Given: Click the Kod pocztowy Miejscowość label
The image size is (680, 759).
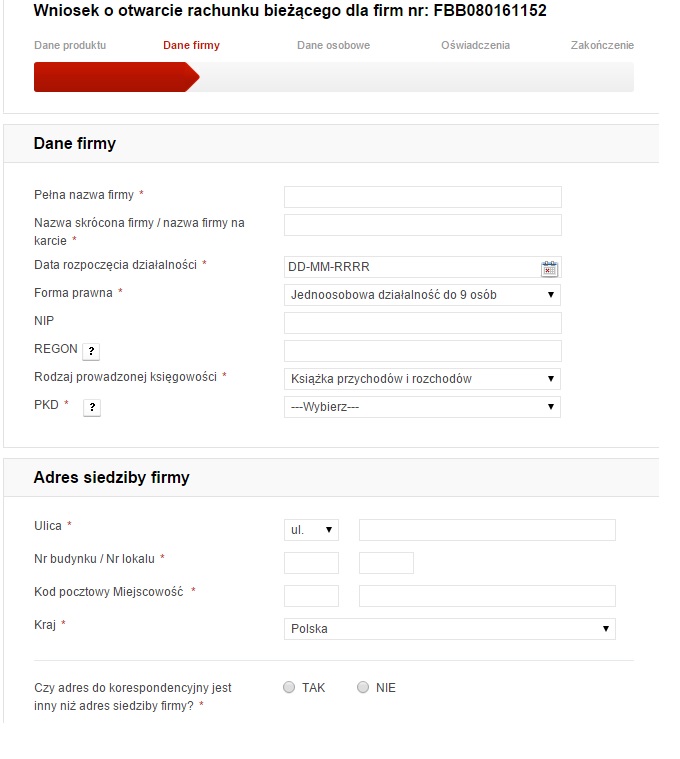Looking at the screenshot, I should click(109, 592).
